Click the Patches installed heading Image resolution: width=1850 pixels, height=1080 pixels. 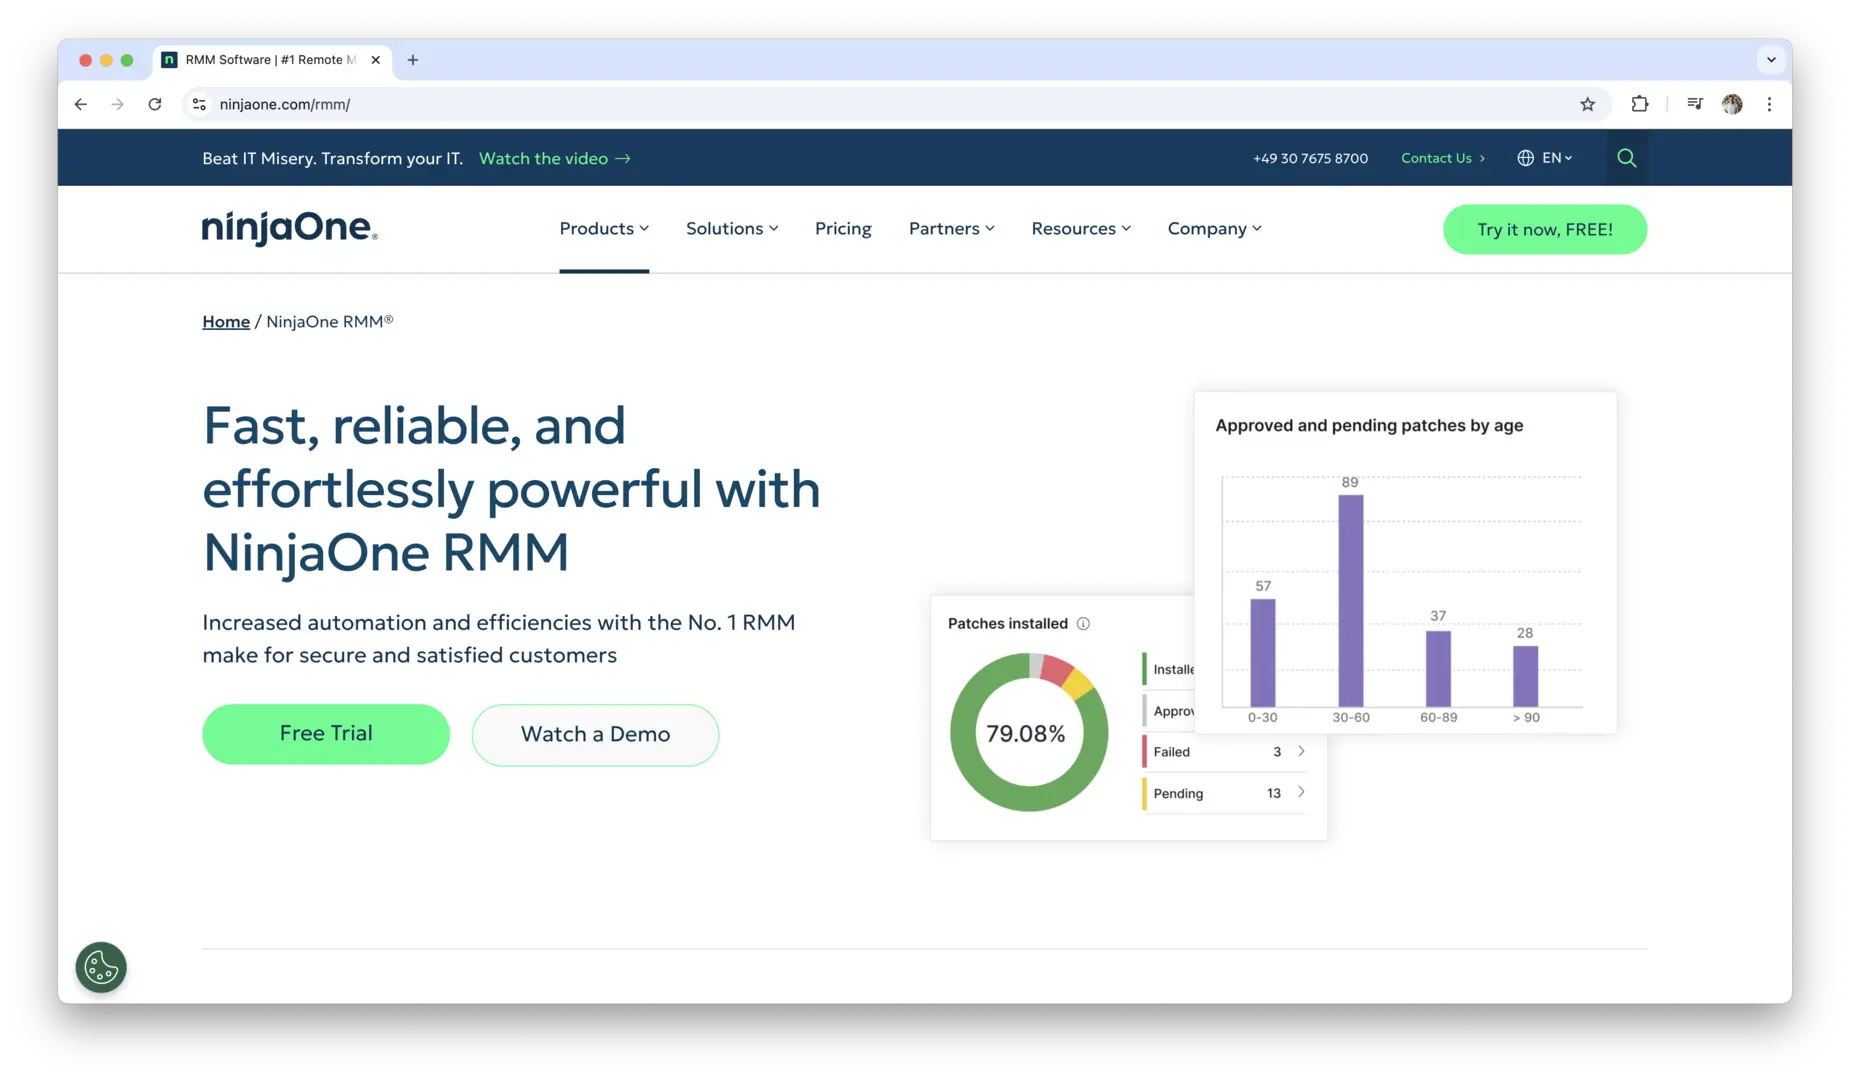pos(1008,624)
